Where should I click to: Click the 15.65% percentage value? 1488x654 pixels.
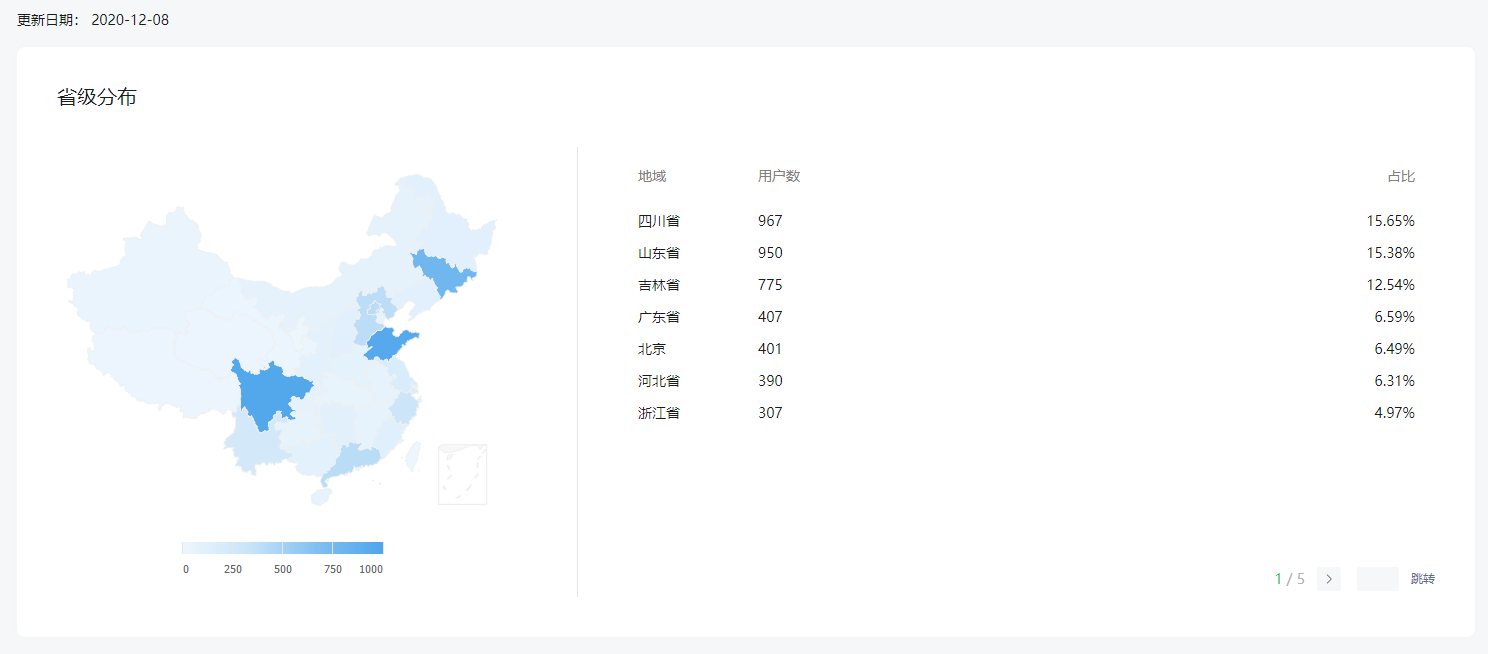coord(1391,221)
